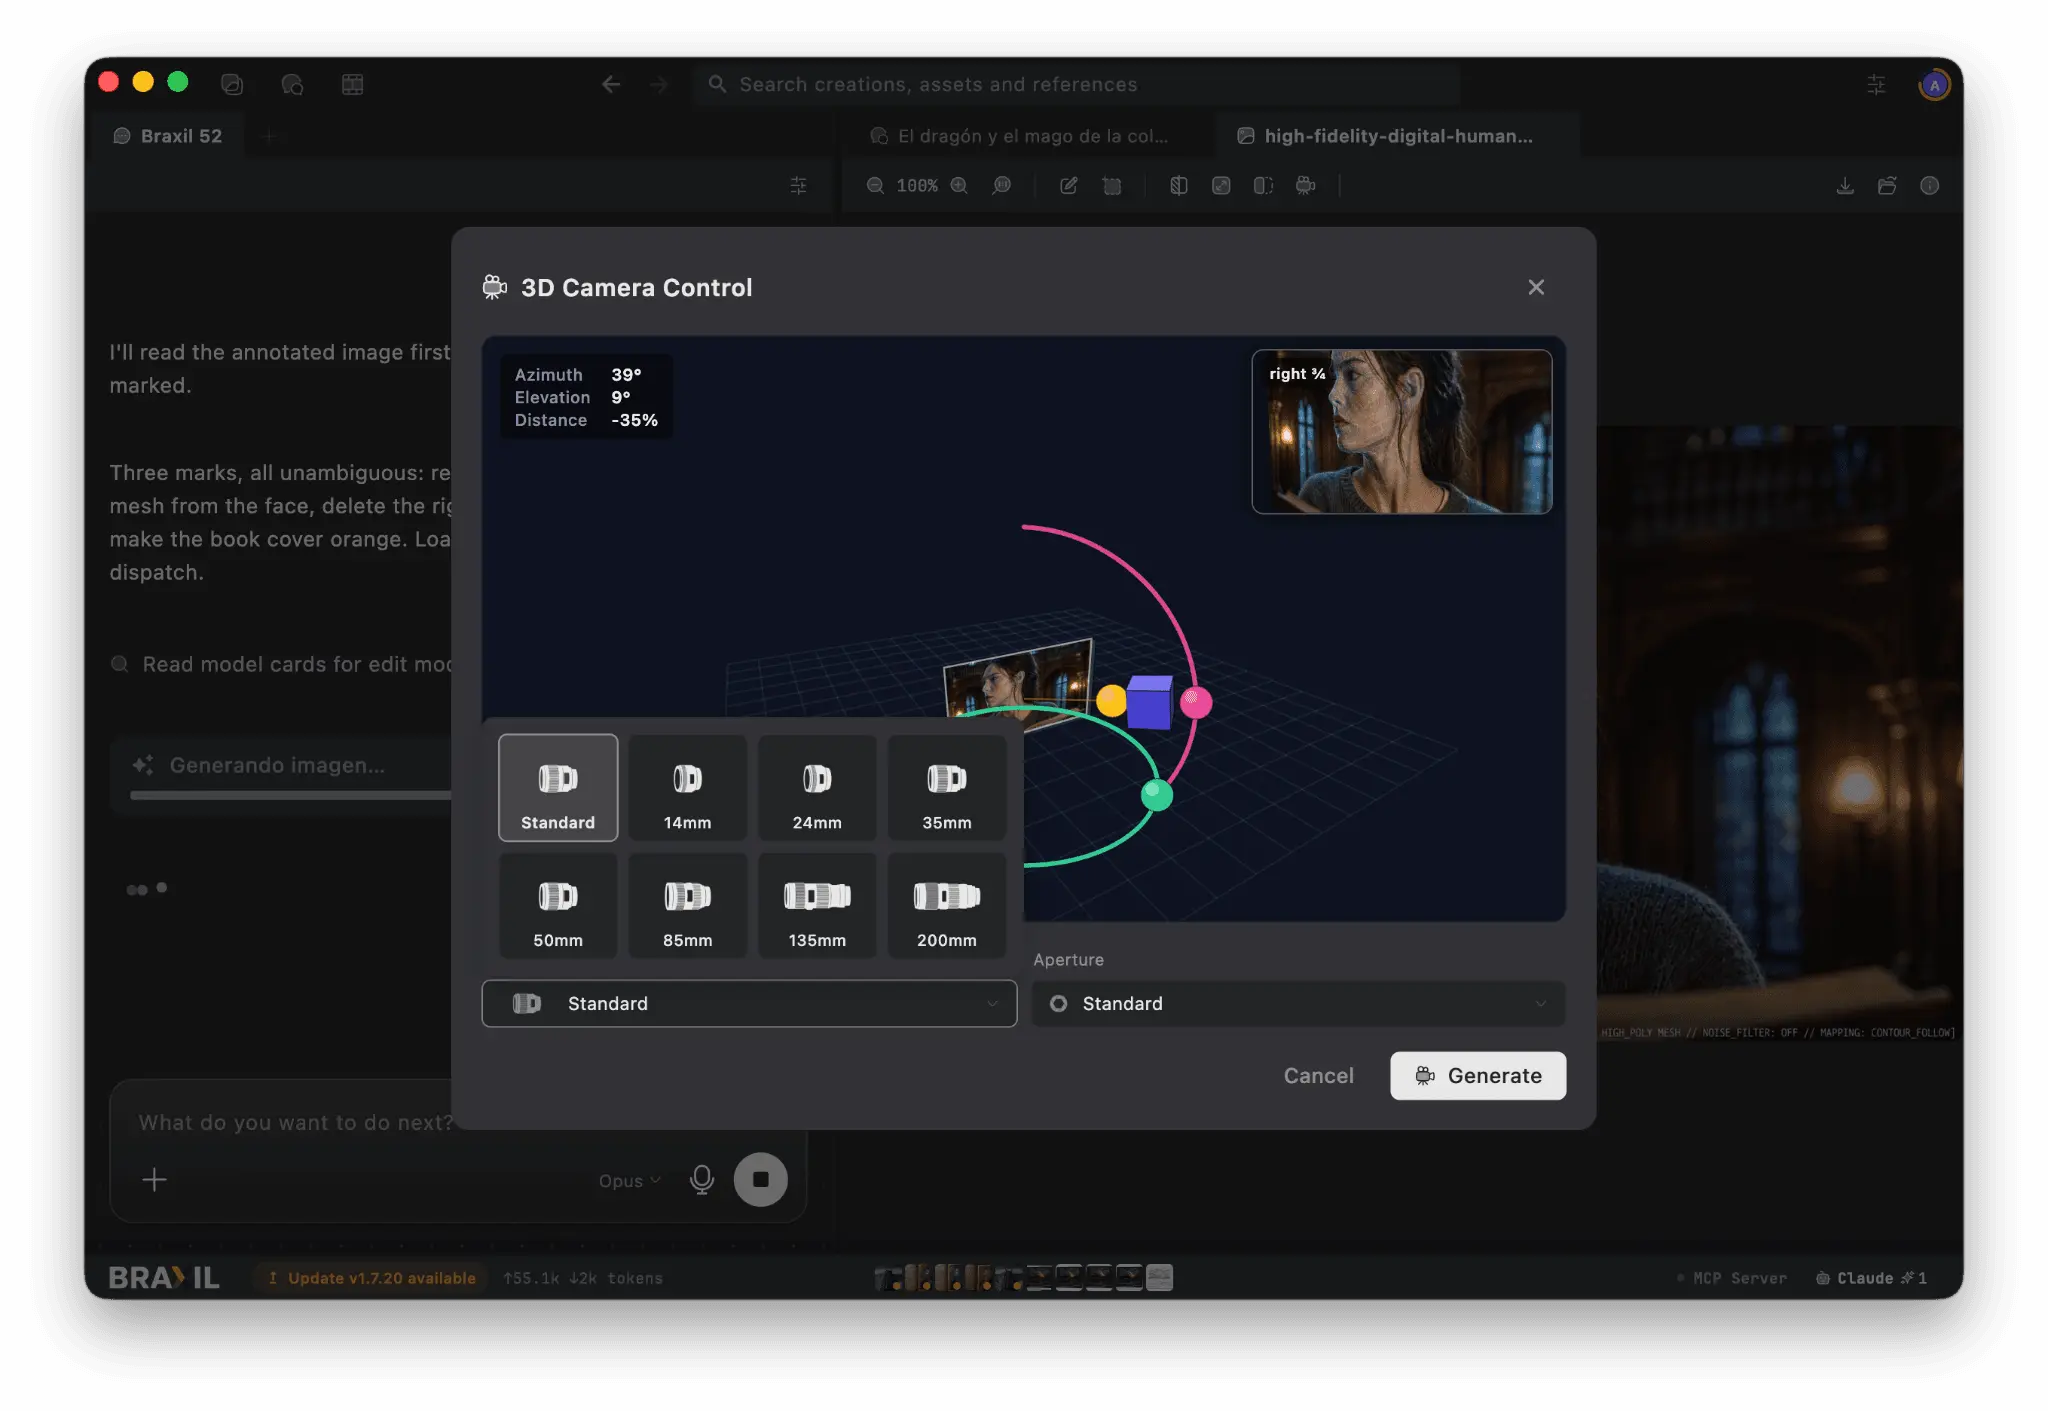Image resolution: width=2048 pixels, height=1411 pixels.
Task: Open chat panel settings sliders
Action: point(798,186)
